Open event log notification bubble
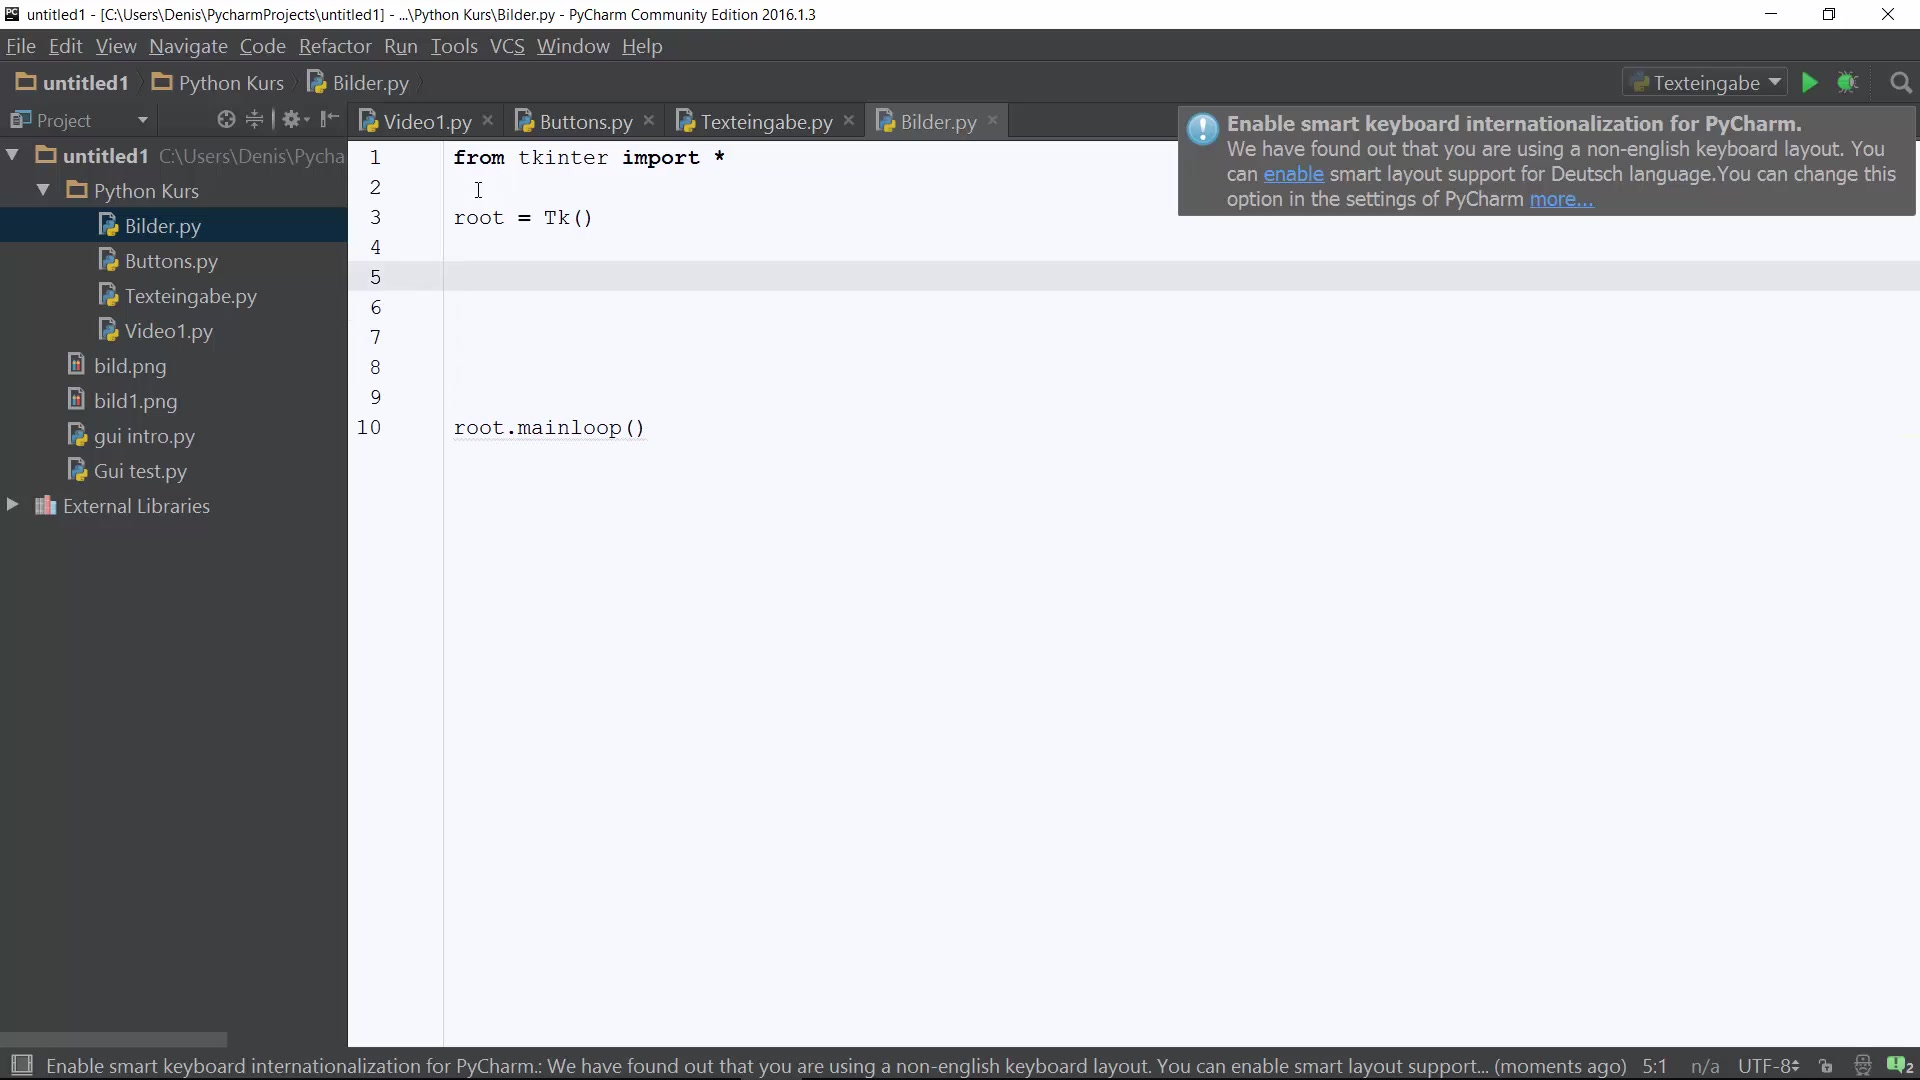This screenshot has height=1080, width=1920. [1899, 1066]
